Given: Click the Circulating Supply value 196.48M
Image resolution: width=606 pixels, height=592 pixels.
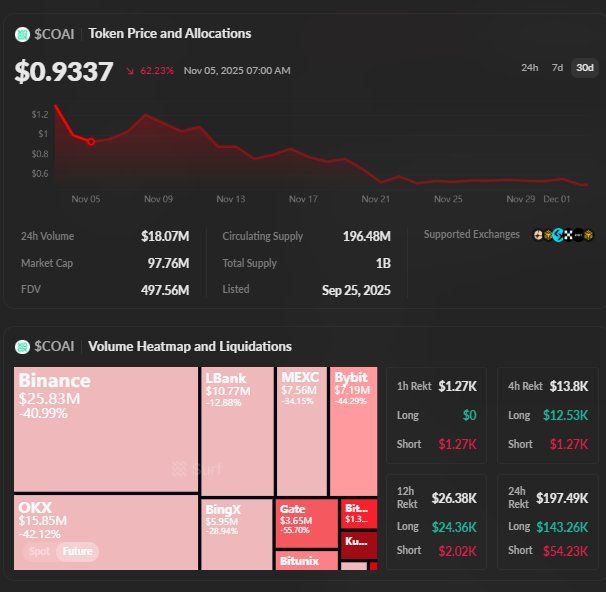Looking at the screenshot, I should tap(366, 236).
